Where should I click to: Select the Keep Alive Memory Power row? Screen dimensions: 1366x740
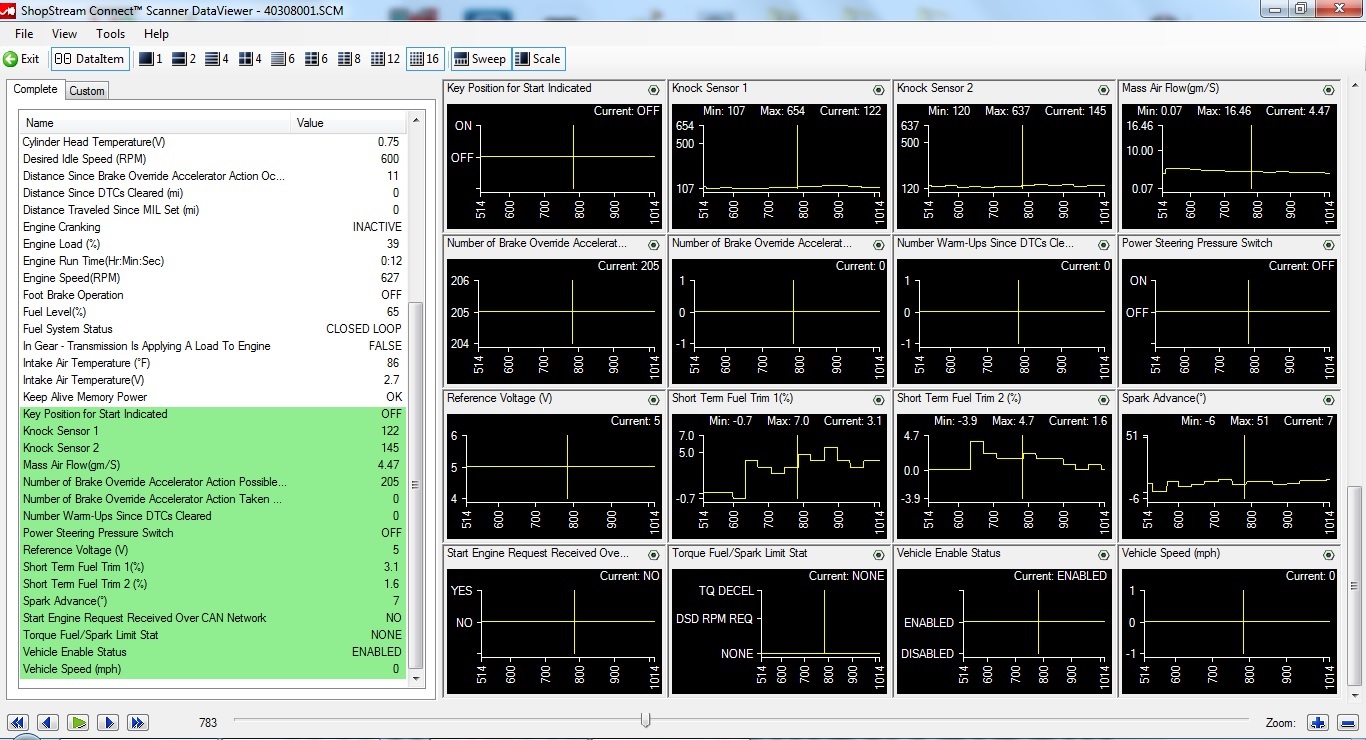(x=212, y=397)
